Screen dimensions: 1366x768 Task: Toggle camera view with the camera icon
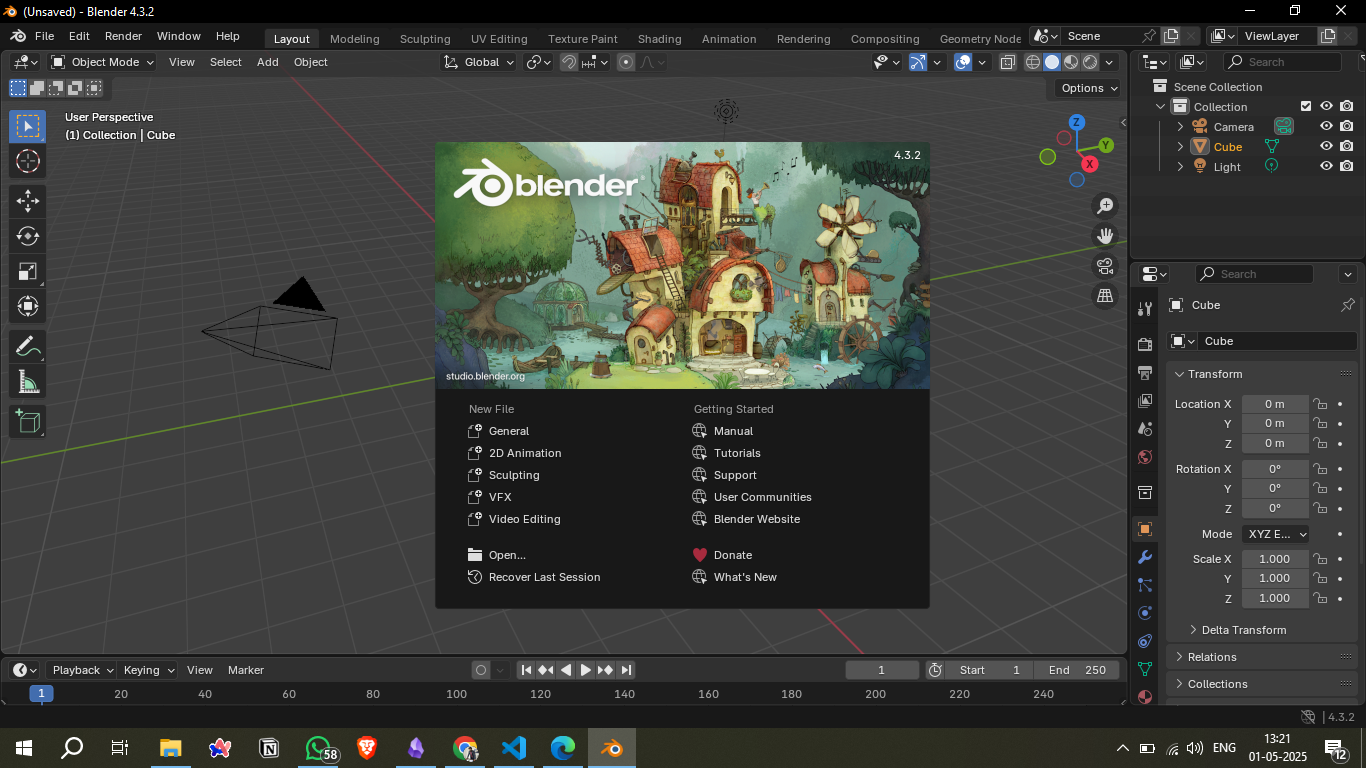pos(1105,266)
